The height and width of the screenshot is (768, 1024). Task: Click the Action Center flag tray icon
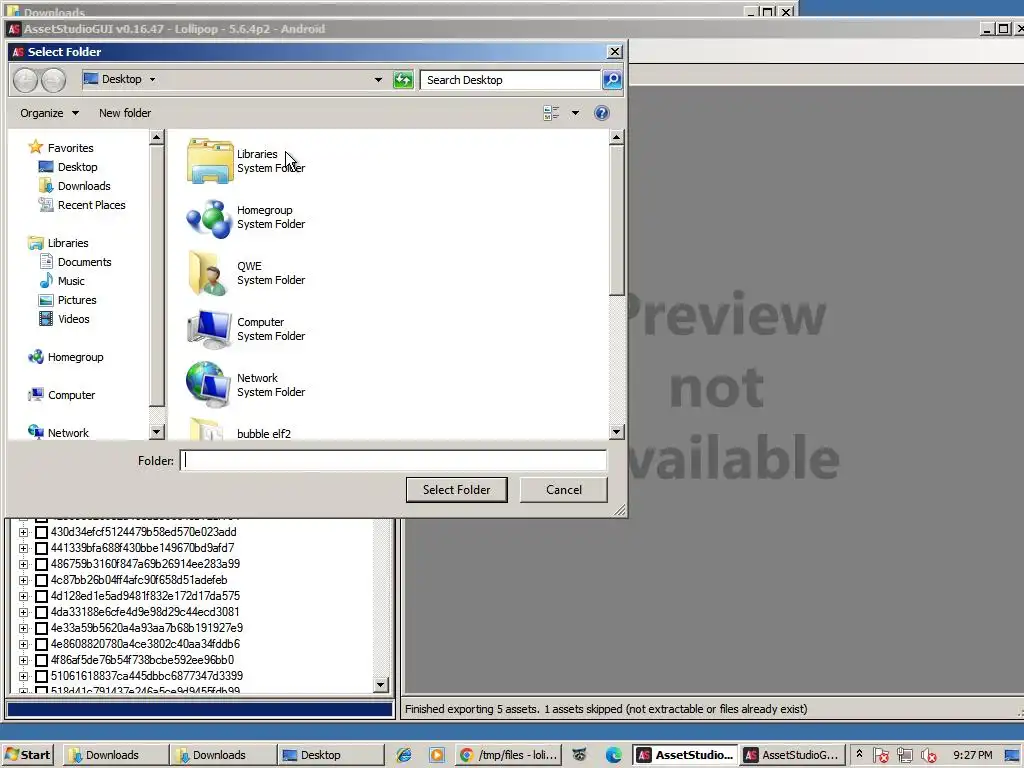[880, 756]
